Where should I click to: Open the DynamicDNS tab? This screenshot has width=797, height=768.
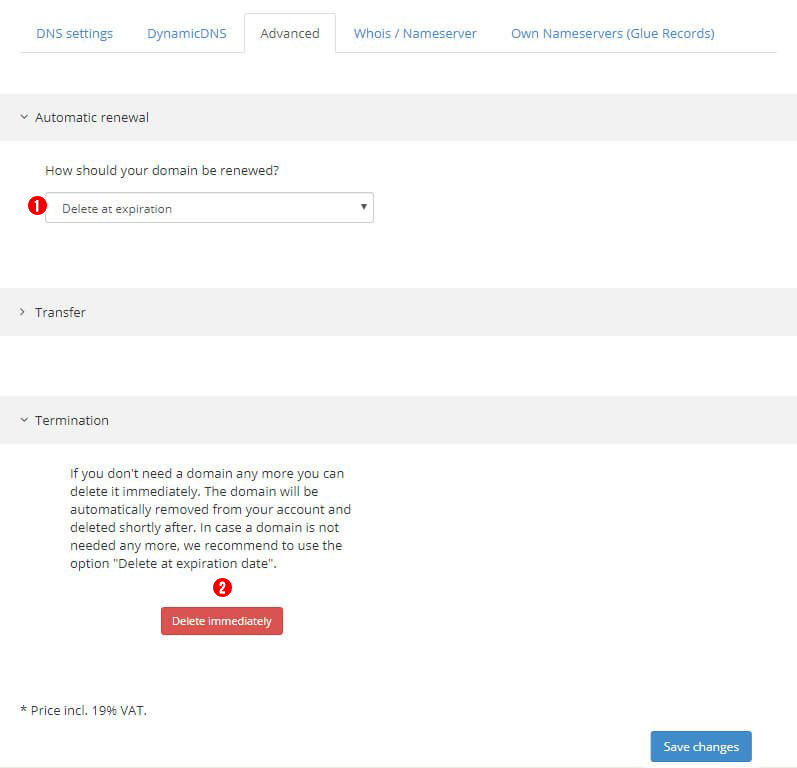(x=187, y=34)
